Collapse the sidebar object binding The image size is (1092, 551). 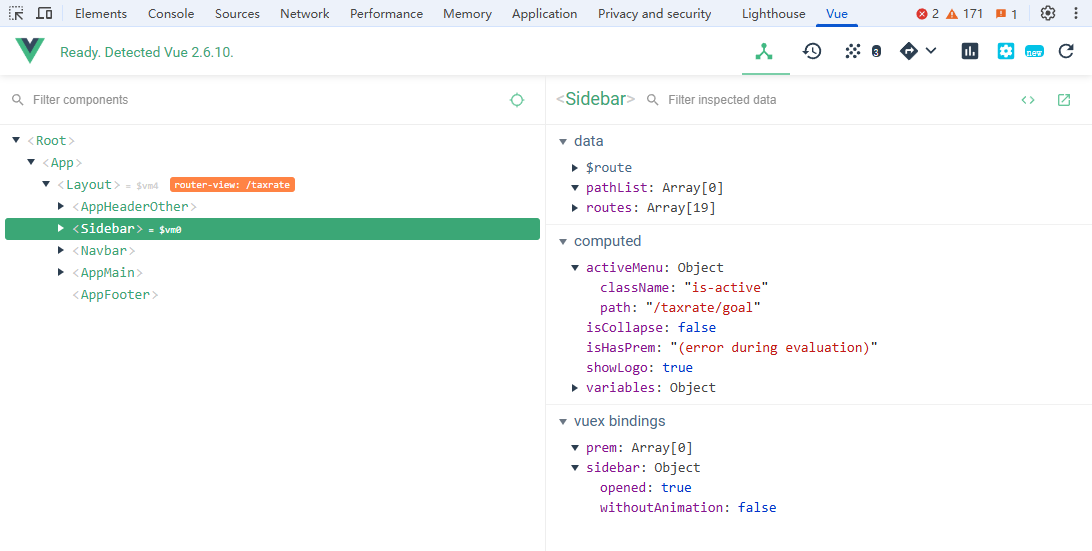(575, 467)
